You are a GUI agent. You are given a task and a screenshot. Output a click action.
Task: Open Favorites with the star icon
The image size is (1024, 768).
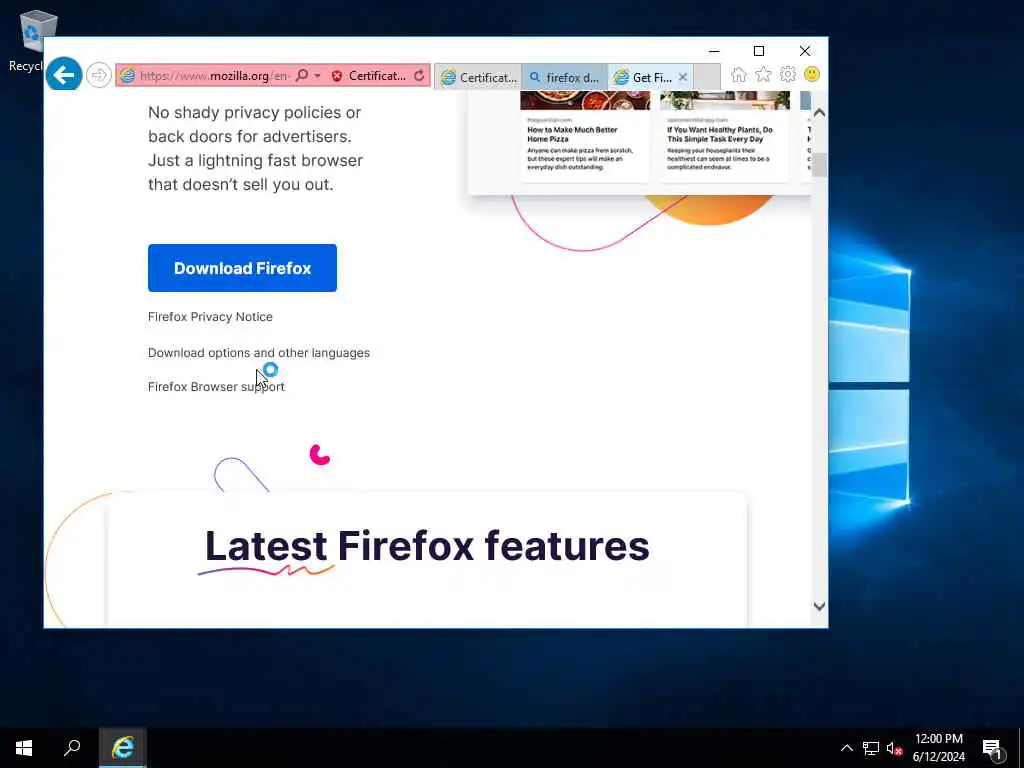coord(763,74)
